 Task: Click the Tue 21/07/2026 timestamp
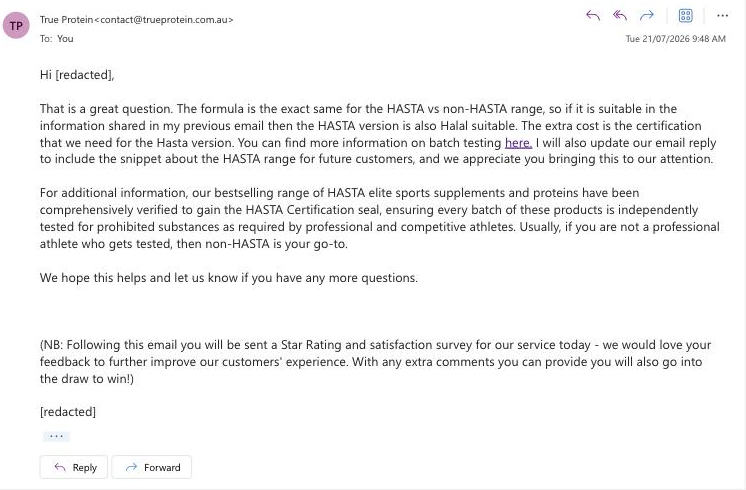coord(676,39)
